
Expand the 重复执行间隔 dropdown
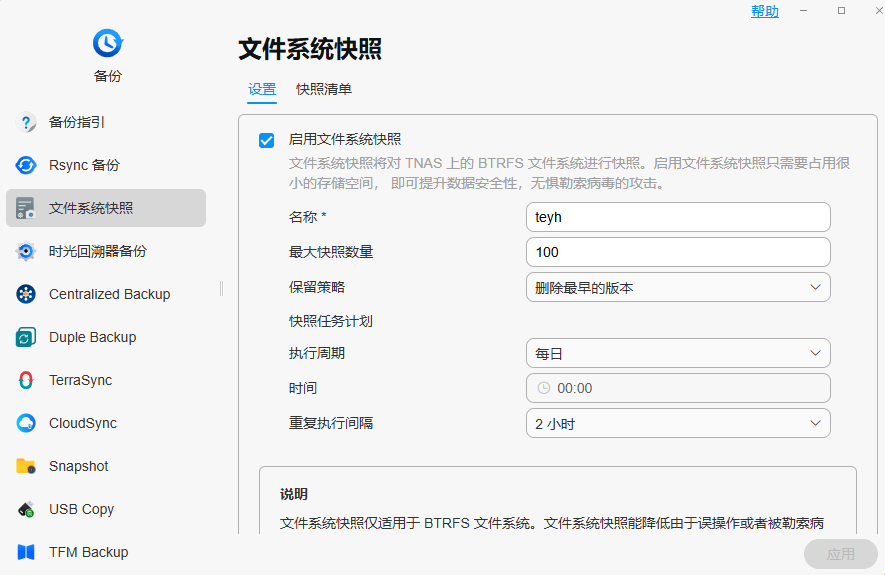pyautogui.click(x=678, y=424)
